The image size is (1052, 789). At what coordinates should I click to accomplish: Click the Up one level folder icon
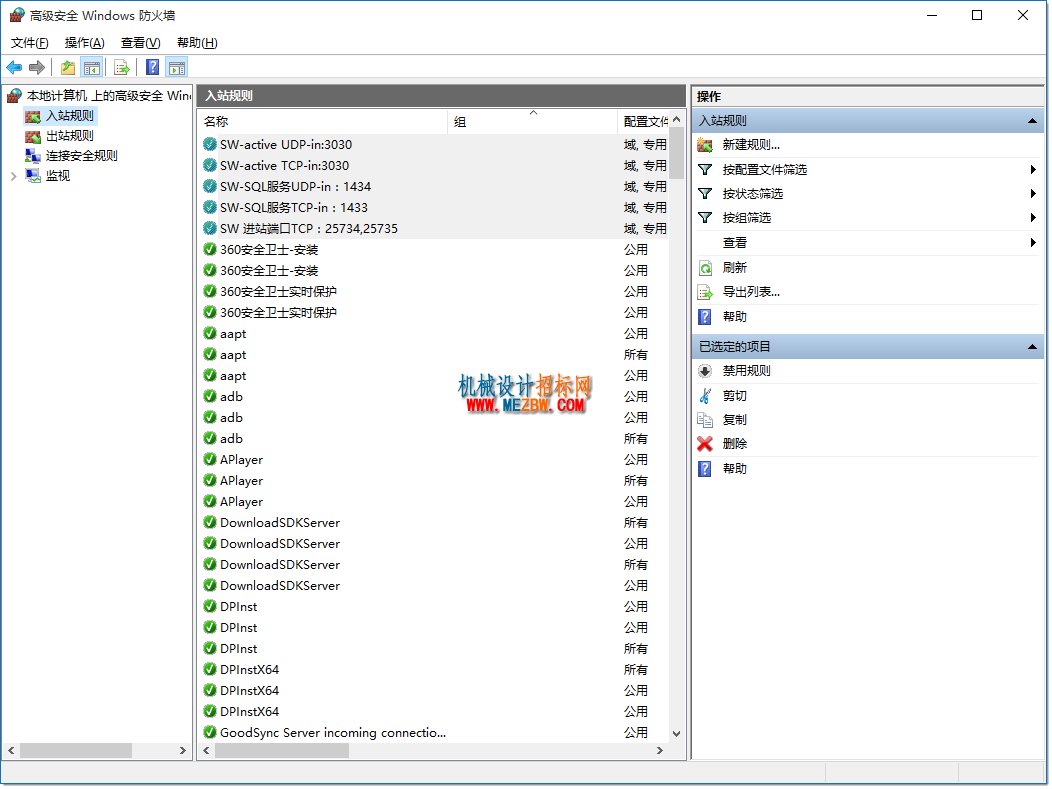[68, 67]
